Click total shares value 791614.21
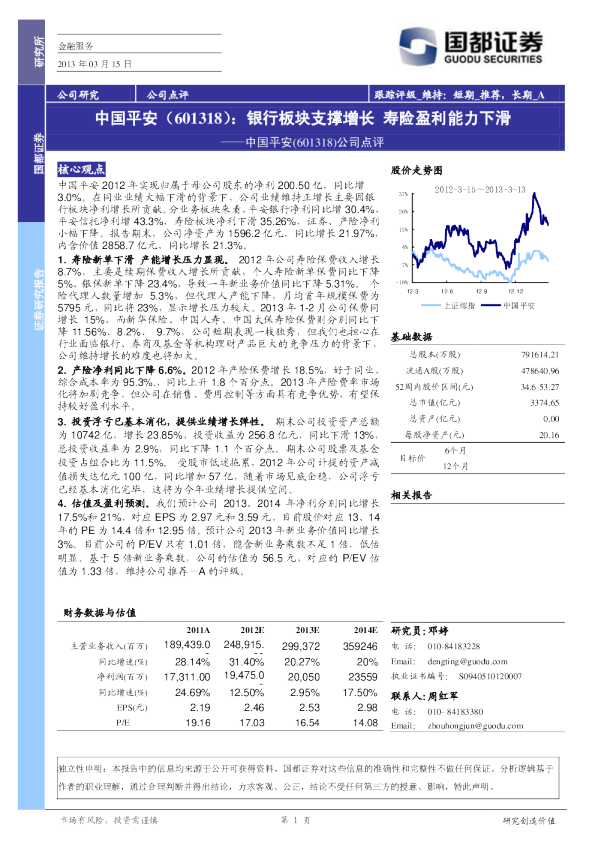 pyautogui.click(x=540, y=355)
